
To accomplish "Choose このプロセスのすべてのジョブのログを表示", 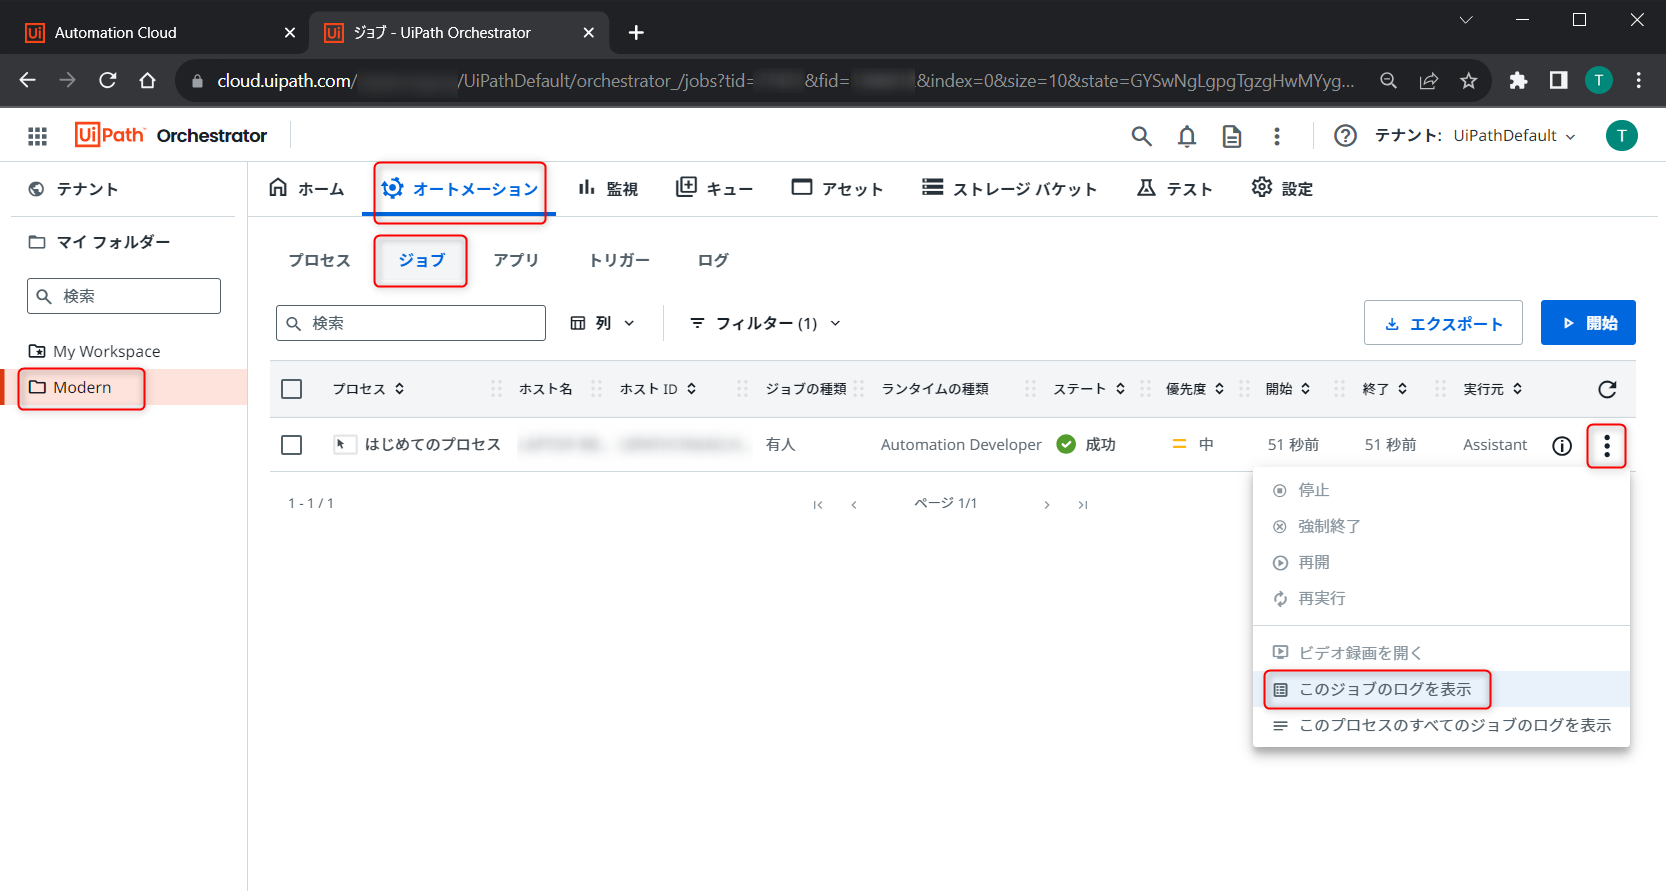I will point(1441,725).
